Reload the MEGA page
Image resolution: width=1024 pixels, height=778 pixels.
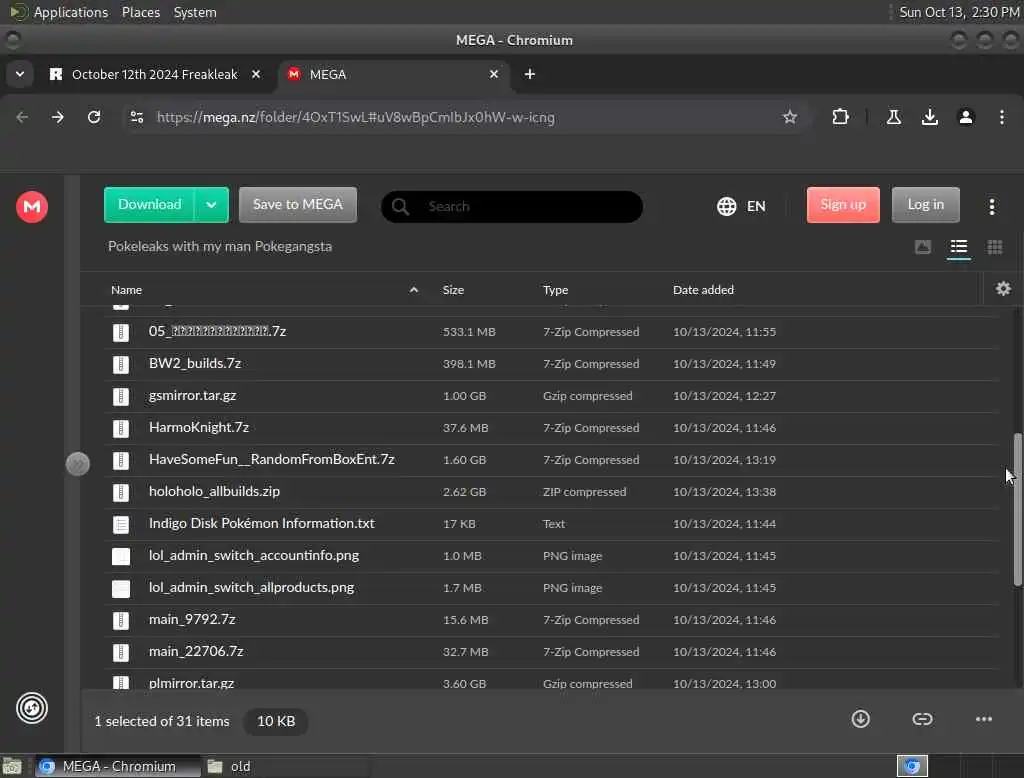(94, 117)
